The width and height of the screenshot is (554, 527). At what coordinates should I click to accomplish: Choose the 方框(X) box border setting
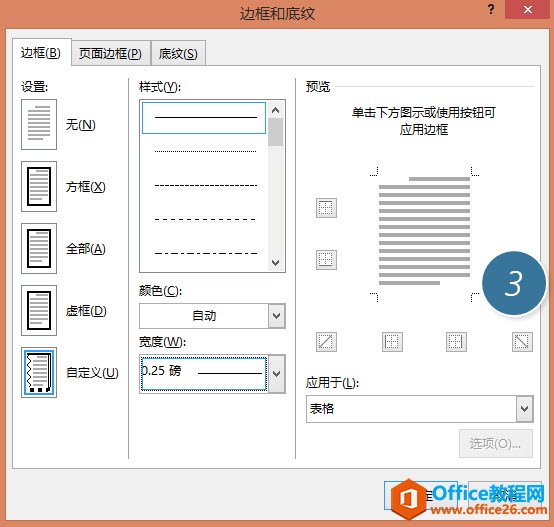tap(39, 186)
